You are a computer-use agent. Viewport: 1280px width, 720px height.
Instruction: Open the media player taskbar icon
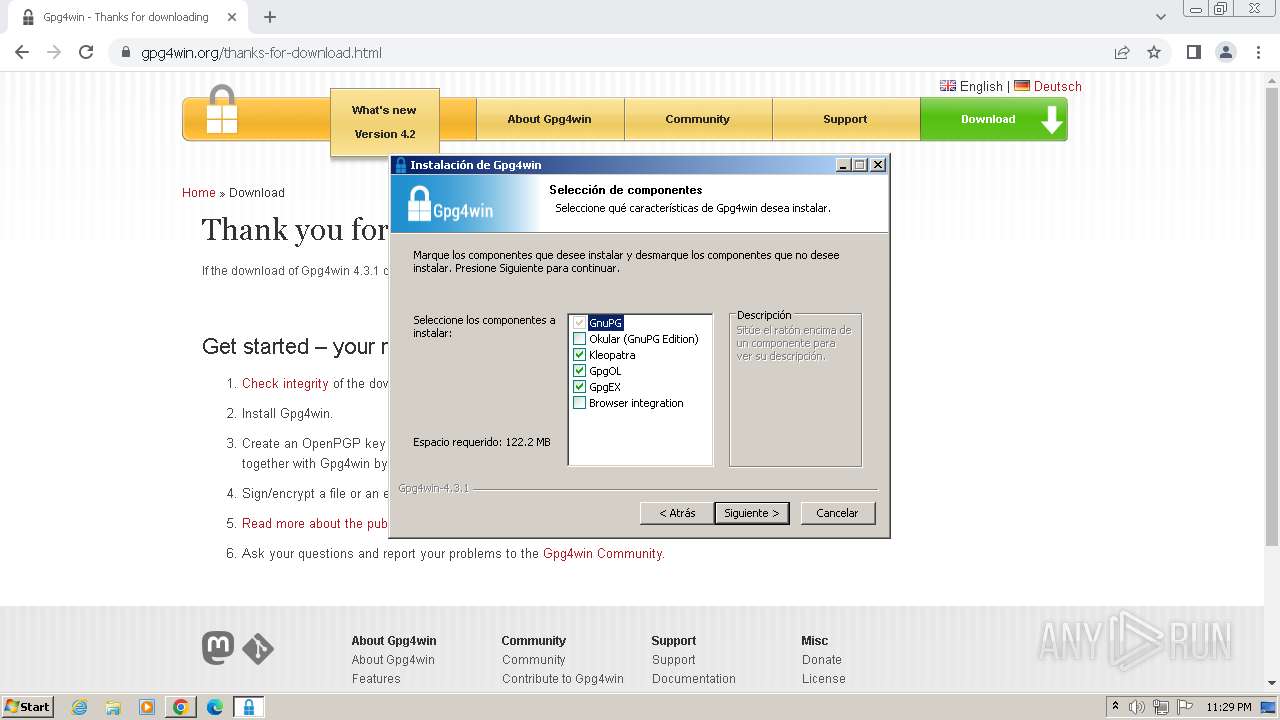click(147, 707)
